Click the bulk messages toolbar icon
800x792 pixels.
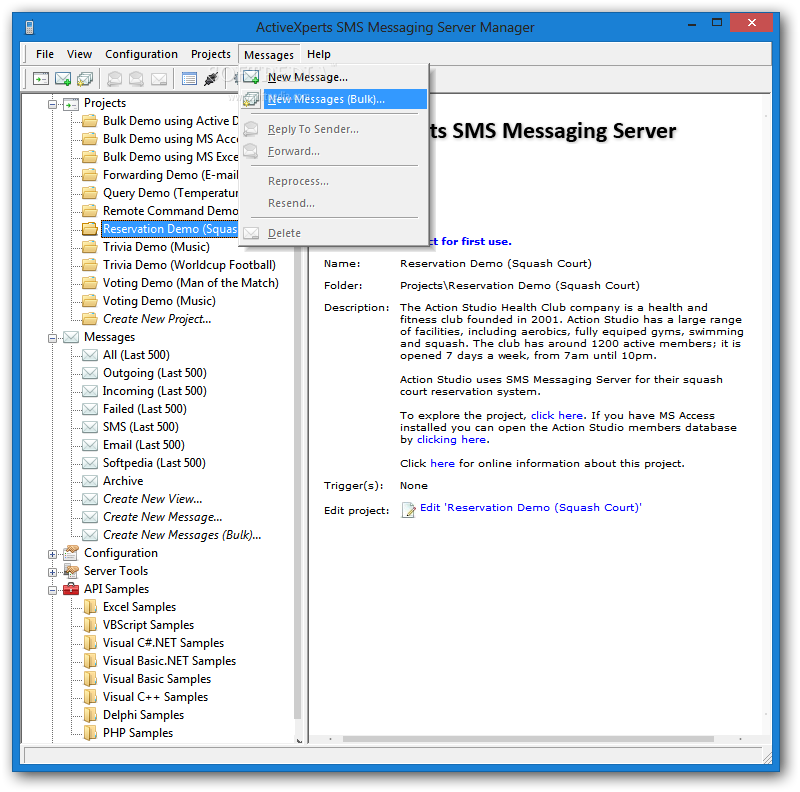(x=85, y=79)
